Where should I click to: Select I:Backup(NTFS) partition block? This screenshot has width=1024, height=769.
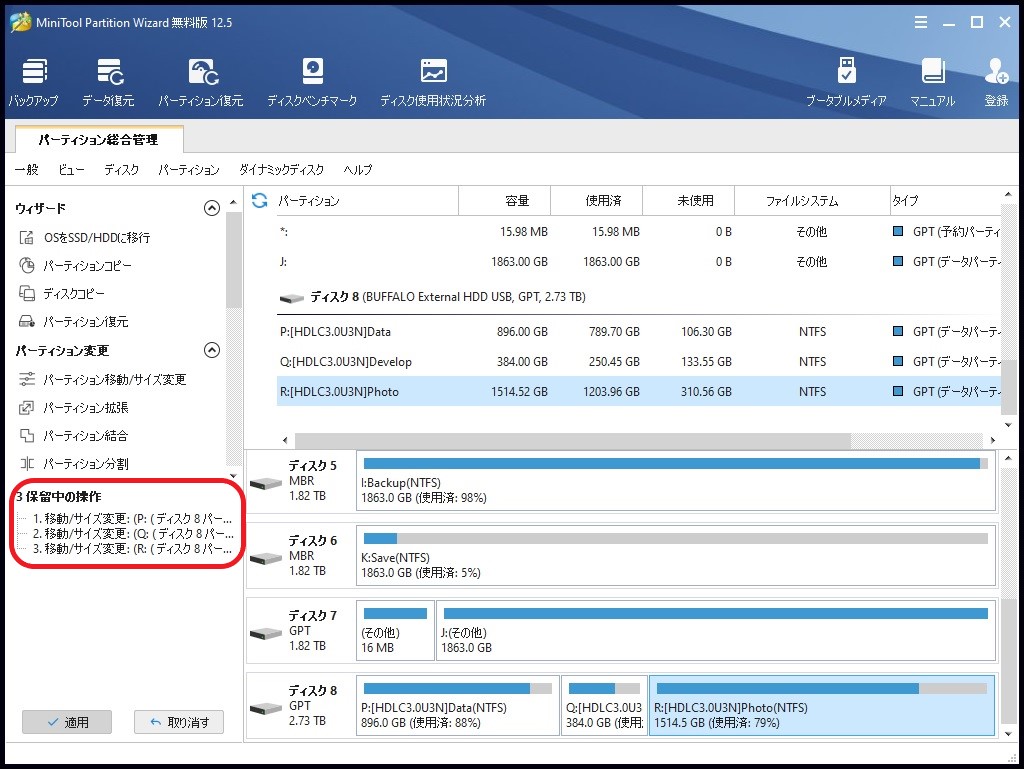point(676,481)
